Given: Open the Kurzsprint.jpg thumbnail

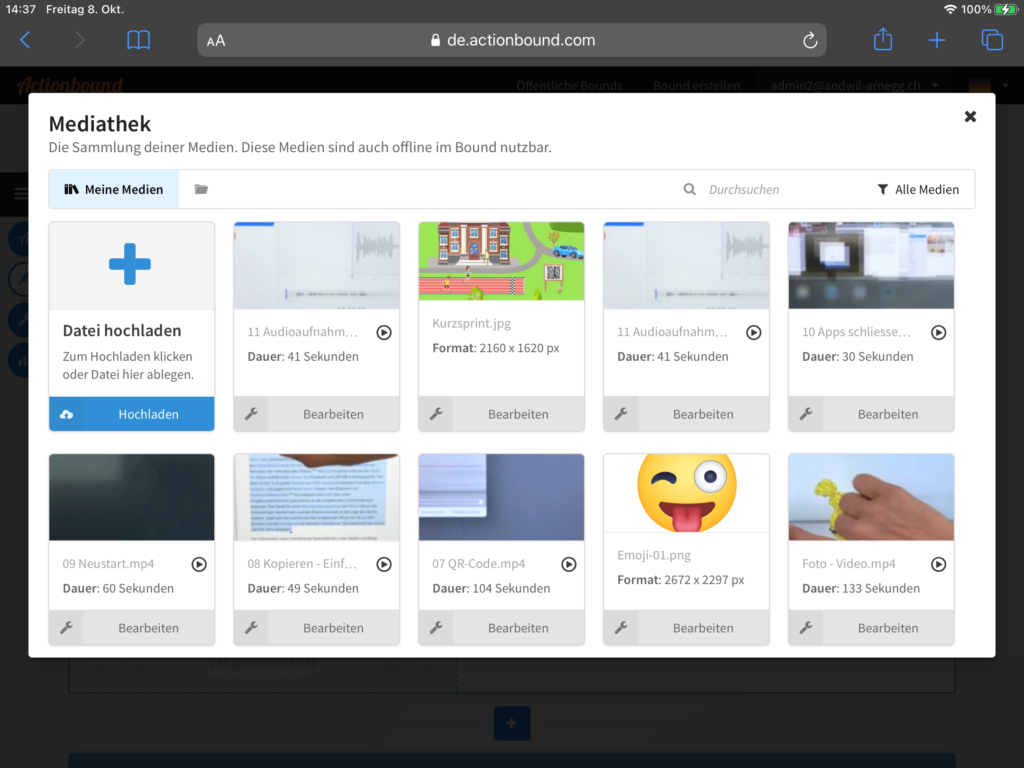Looking at the screenshot, I should pyautogui.click(x=501, y=260).
